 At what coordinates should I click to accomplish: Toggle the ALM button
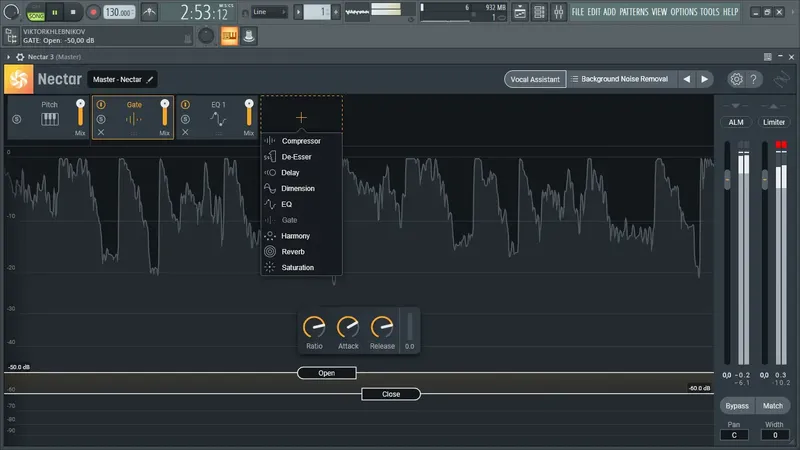pyautogui.click(x=736, y=122)
